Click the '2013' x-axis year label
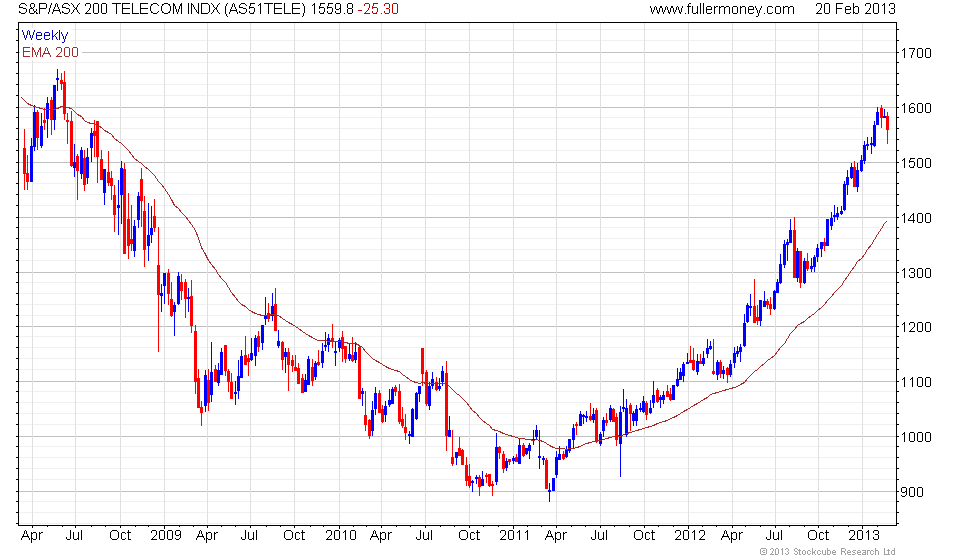This screenshot has width=980, height=560. [864, 536]
